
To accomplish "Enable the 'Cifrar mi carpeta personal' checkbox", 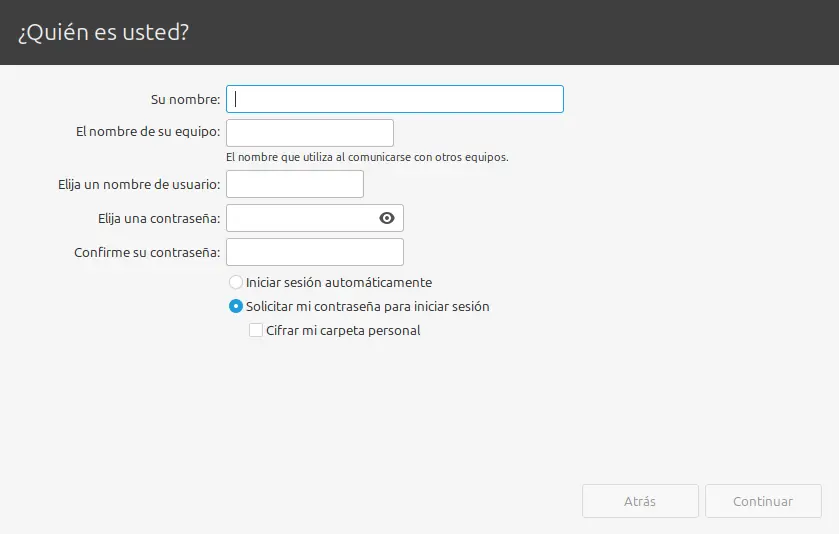I will (x=256, y=331).
